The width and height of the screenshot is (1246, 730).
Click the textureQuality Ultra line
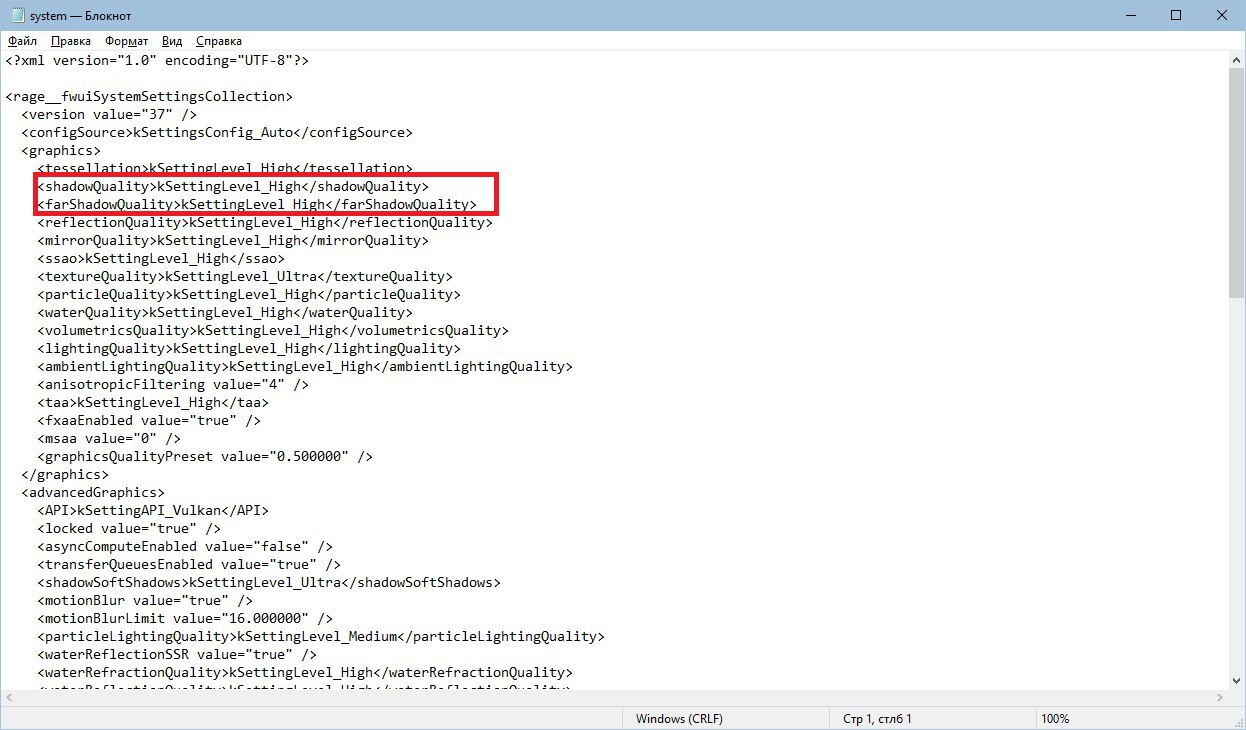[x=245, y=276]
